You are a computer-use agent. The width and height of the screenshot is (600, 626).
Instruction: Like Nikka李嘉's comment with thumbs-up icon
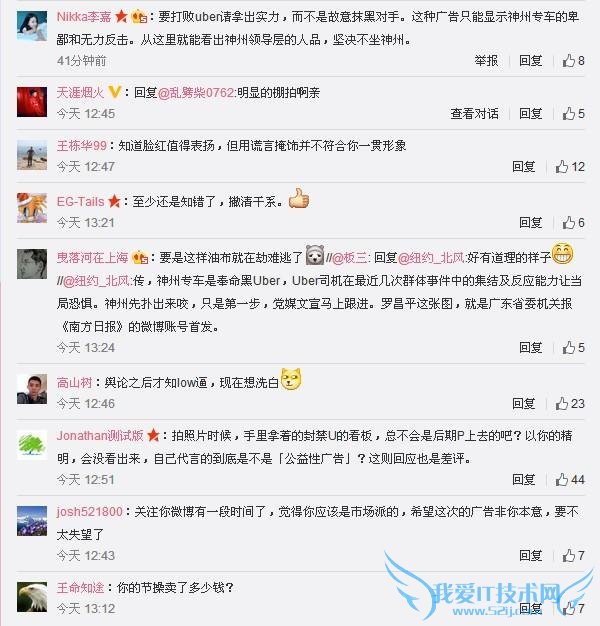click(568, 61)
